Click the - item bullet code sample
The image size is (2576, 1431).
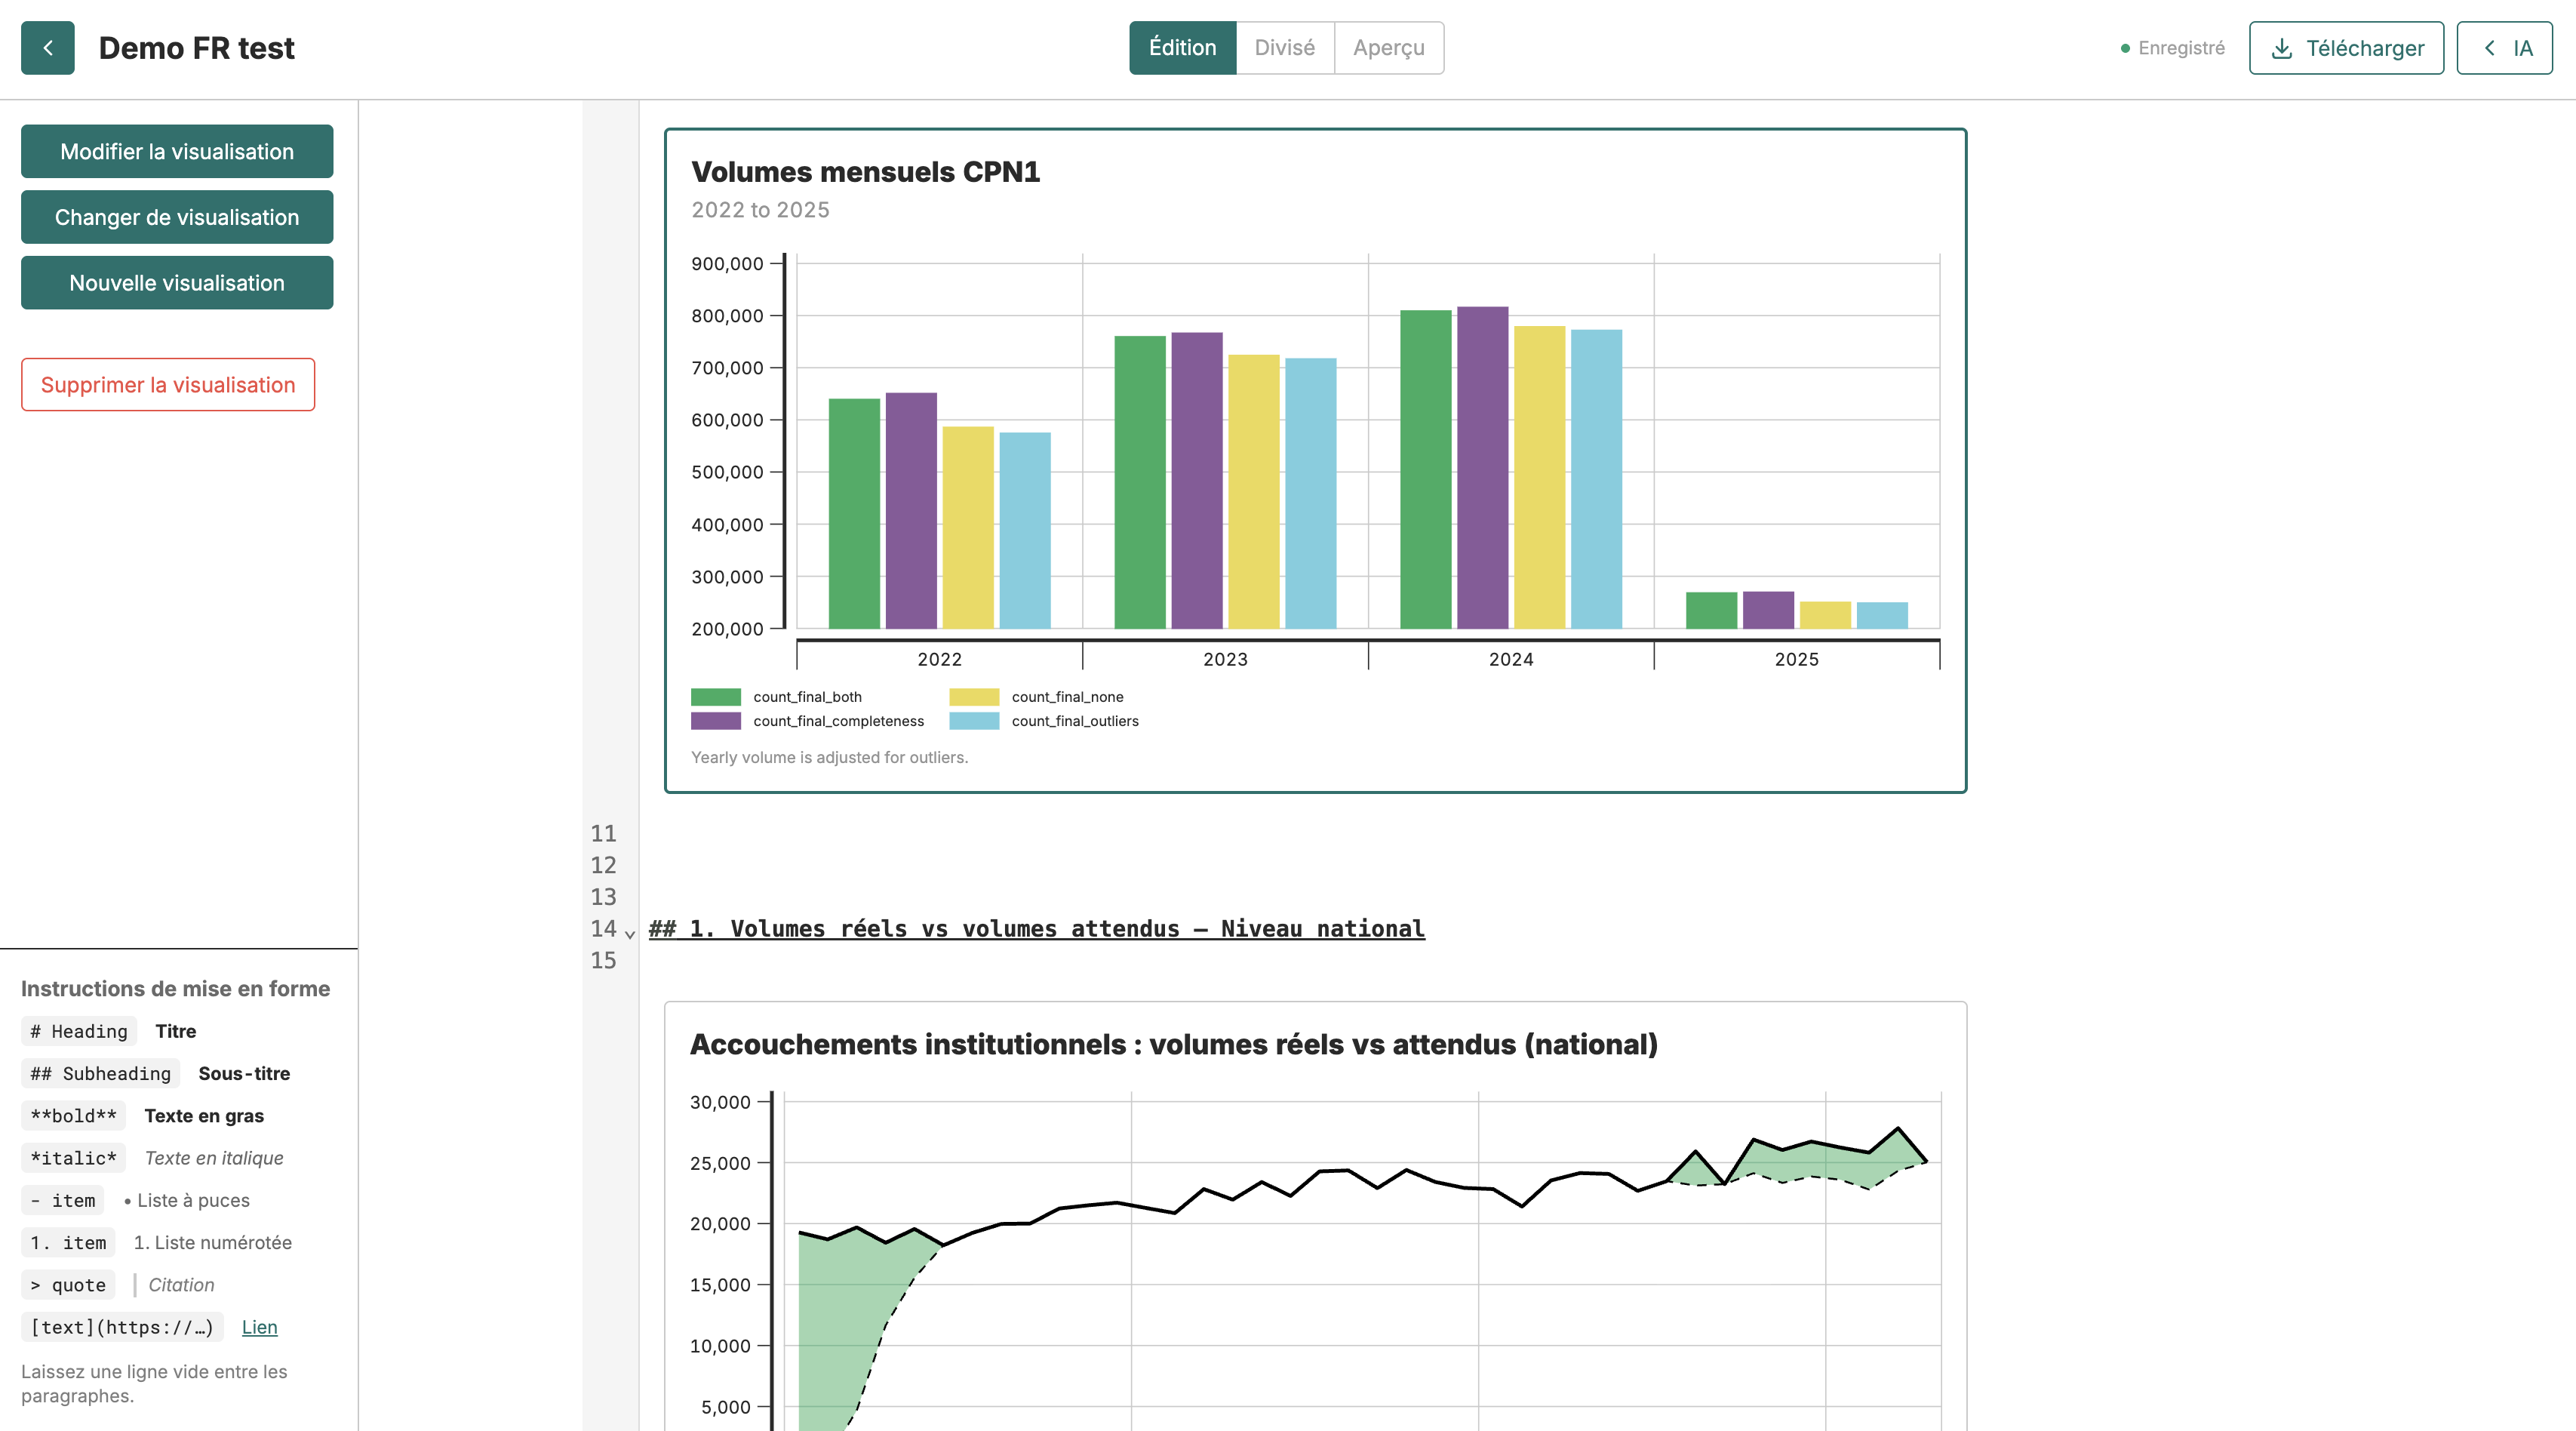[x=62, y=1200]
